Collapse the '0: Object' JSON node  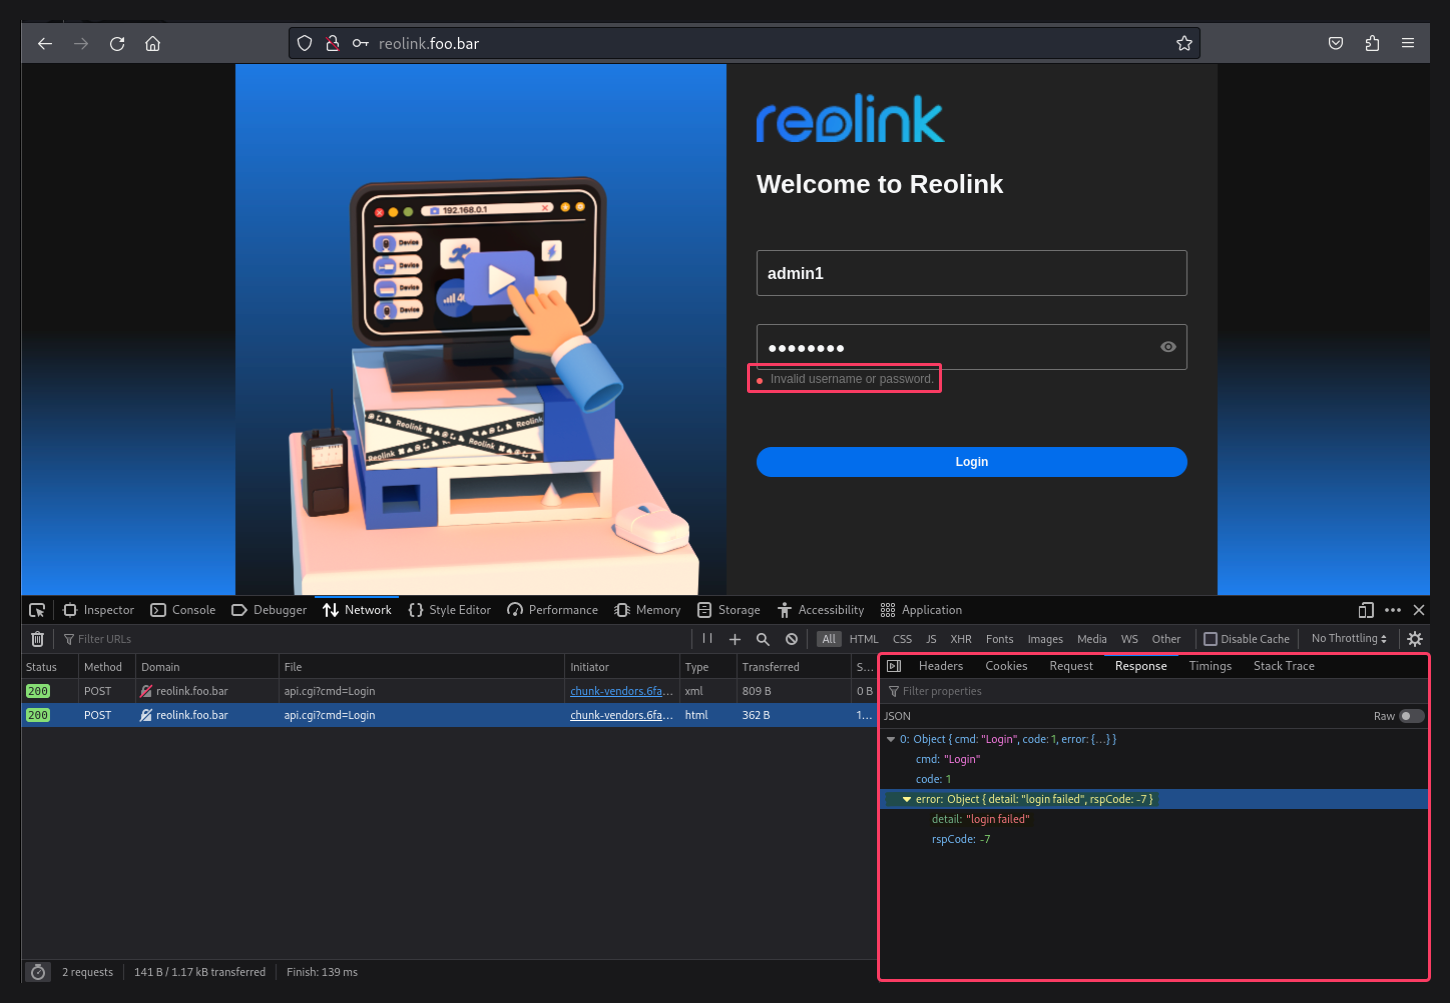891,740
